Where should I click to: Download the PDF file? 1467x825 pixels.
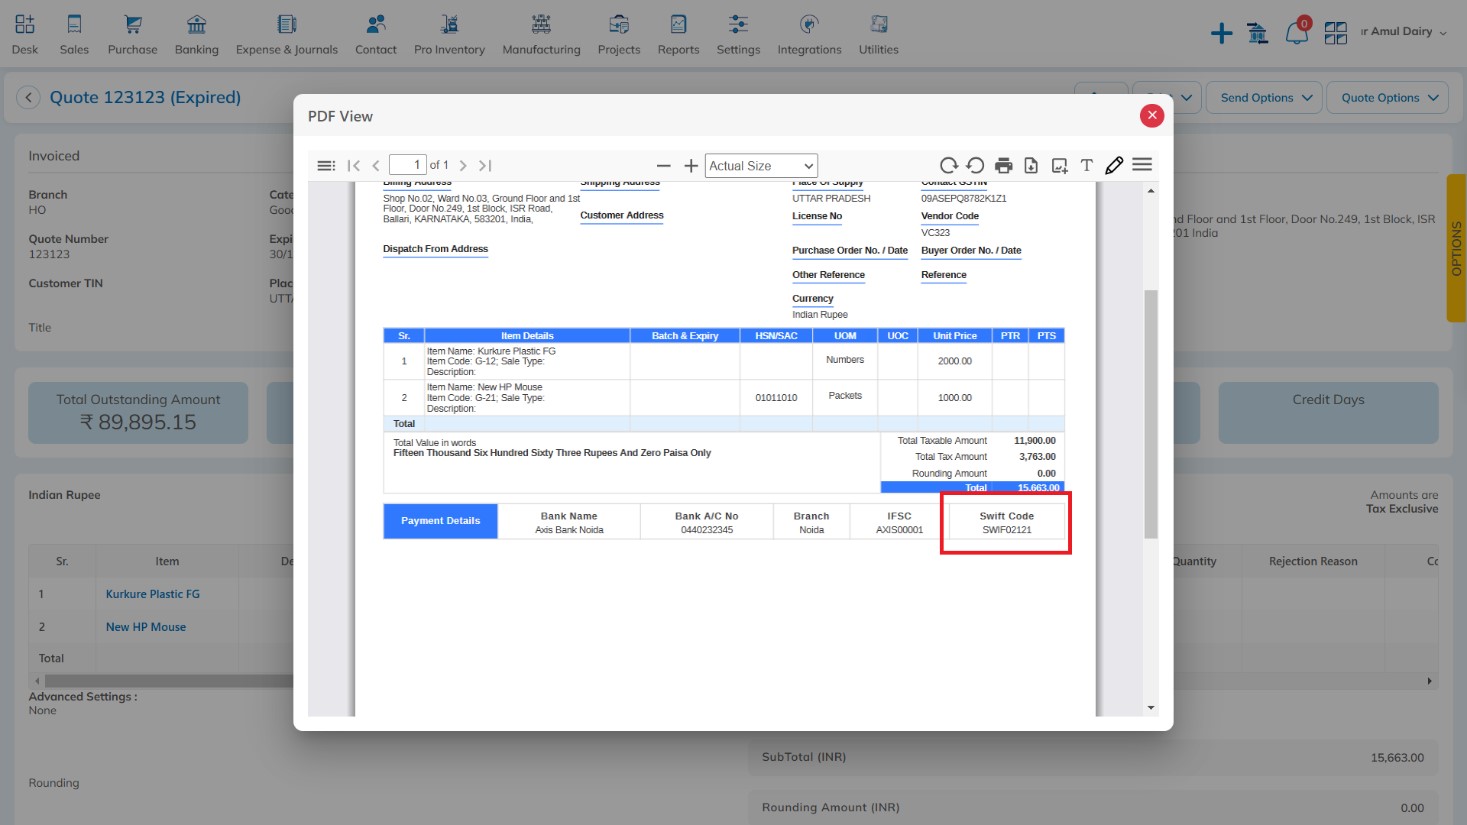1031,165
